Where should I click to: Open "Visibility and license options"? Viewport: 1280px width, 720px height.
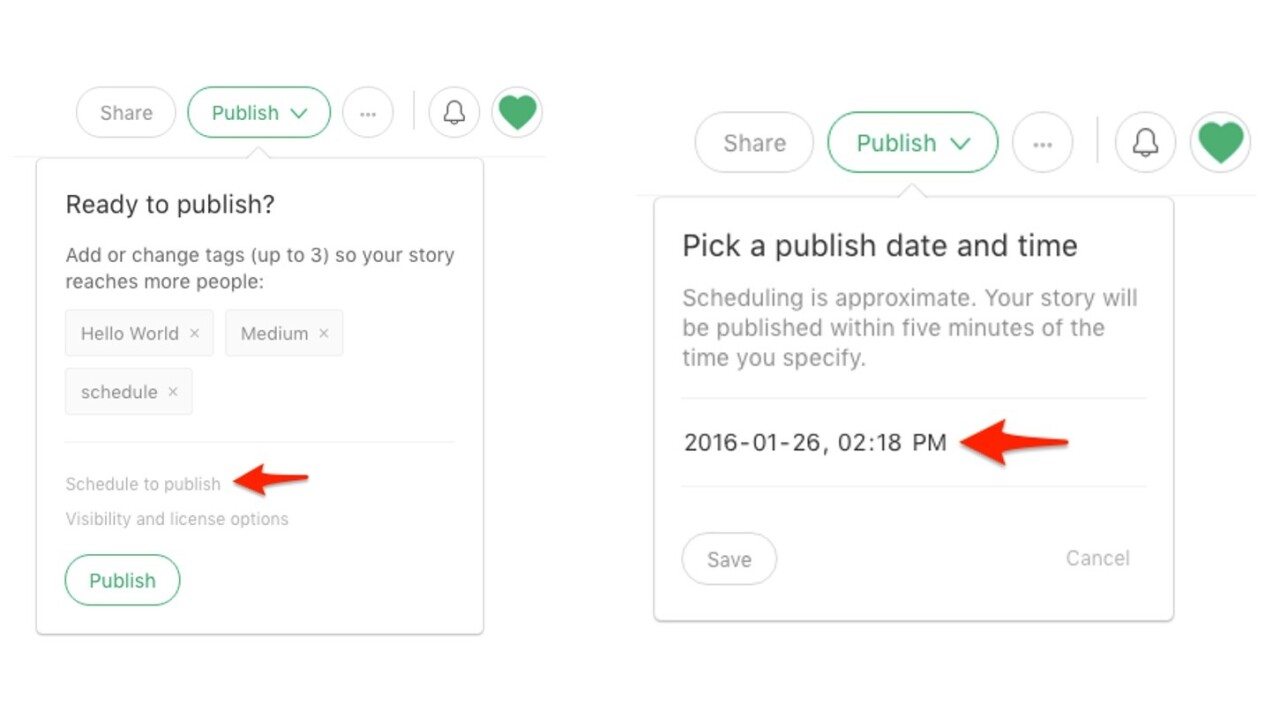(177, 519)
